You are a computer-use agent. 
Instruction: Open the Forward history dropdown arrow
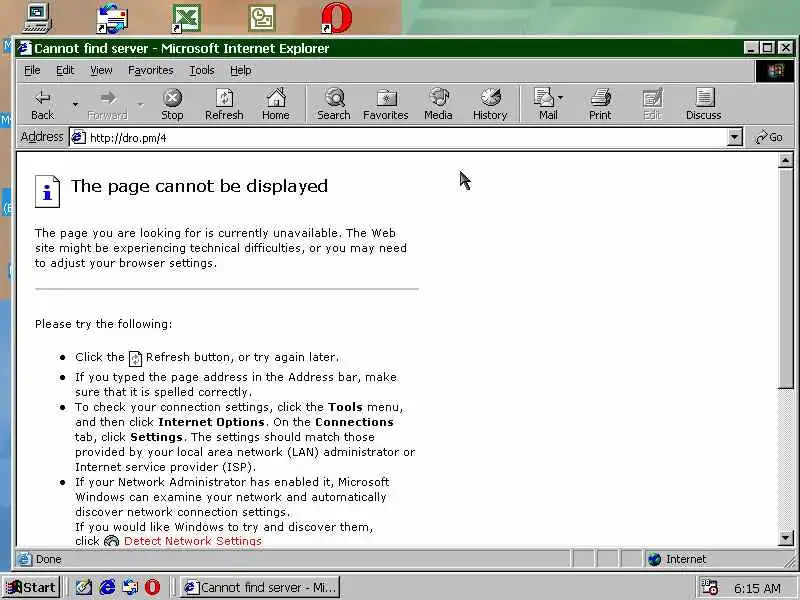[140, 105]
